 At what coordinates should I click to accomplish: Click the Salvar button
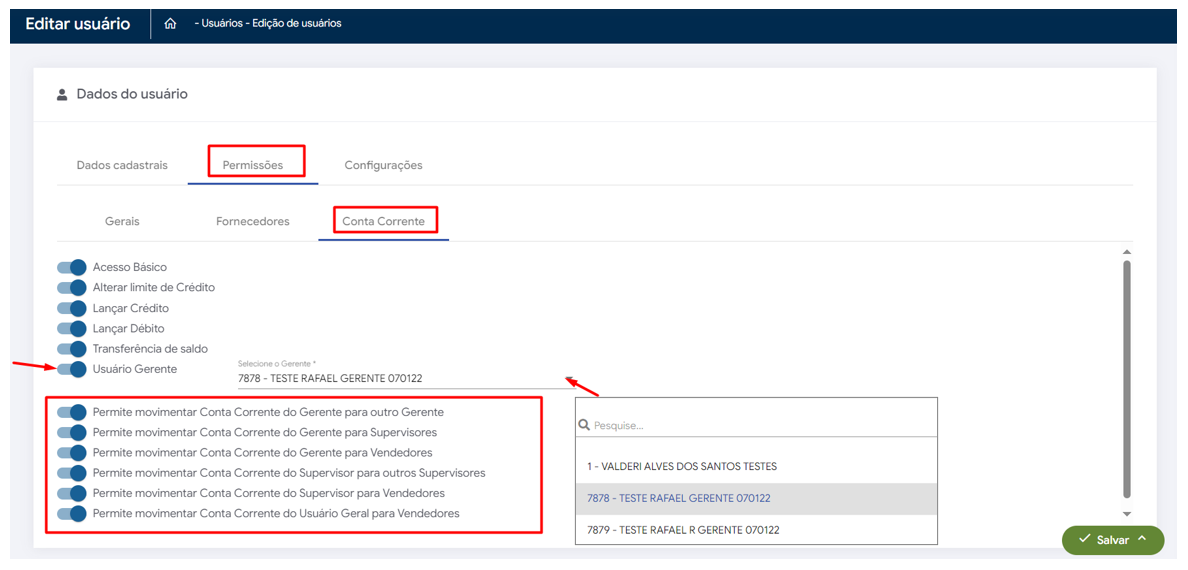(1112, 540)
